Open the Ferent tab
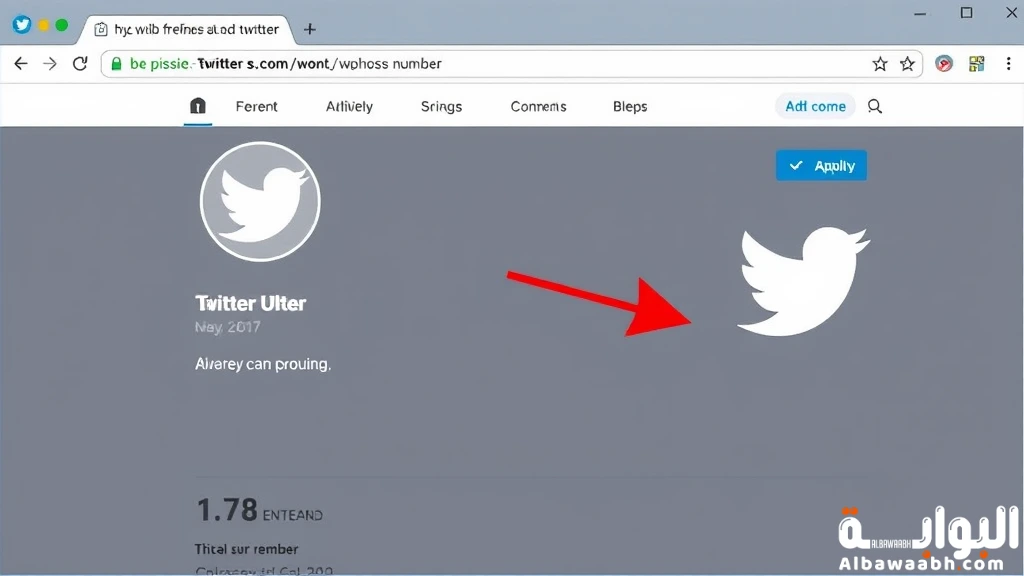 click(x=257, y=106)
